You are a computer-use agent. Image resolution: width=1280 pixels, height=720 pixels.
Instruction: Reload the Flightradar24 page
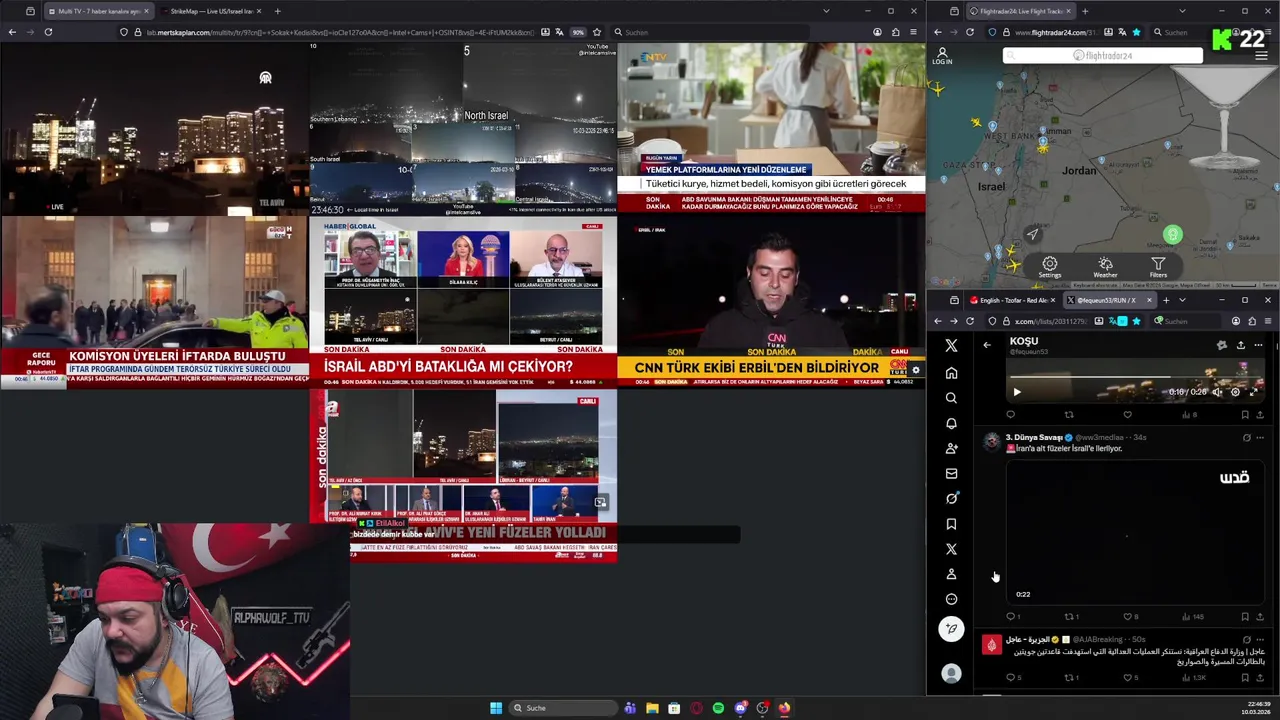(x=970, y=32)
